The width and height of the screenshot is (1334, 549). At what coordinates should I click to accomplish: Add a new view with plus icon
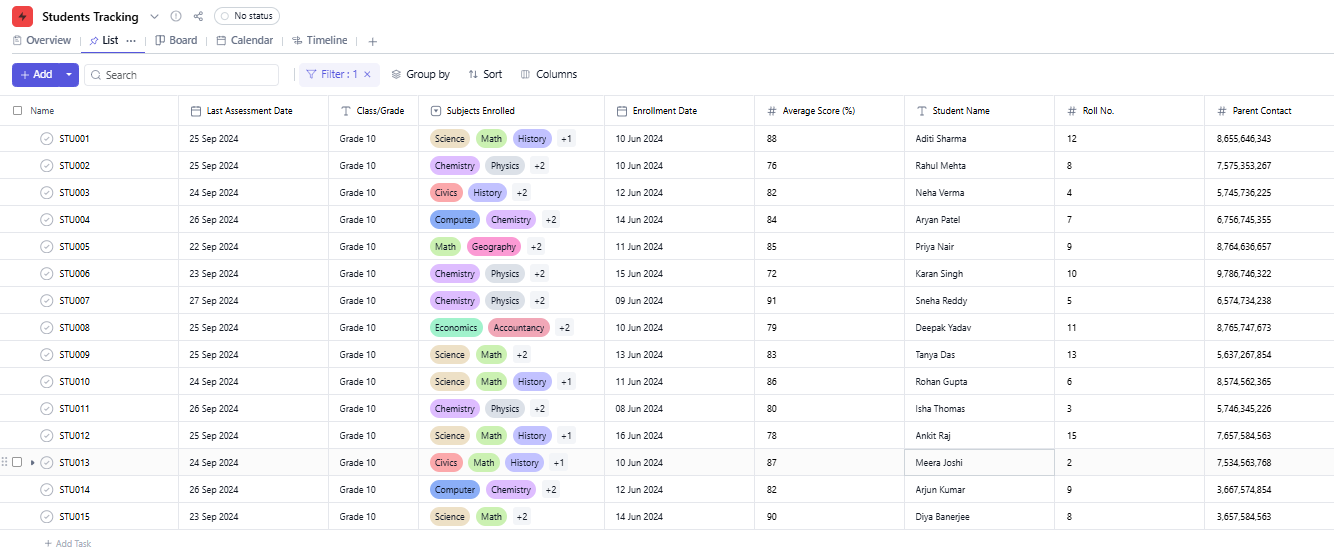pyautogui.click(x=373, y=41)
